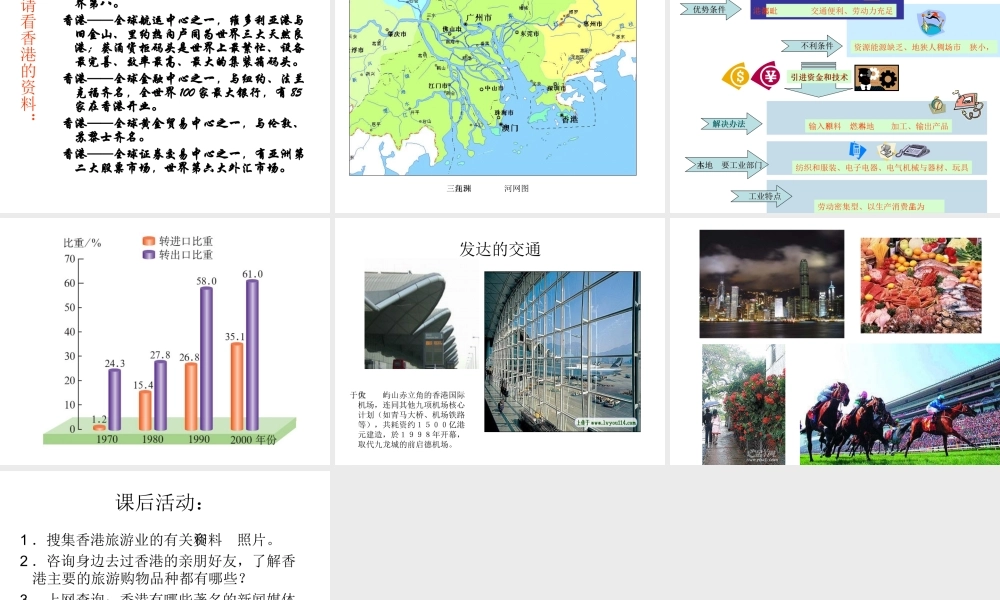
Task: Click the paragraph about 全球金融中心之一
Action: coord(184,92)
